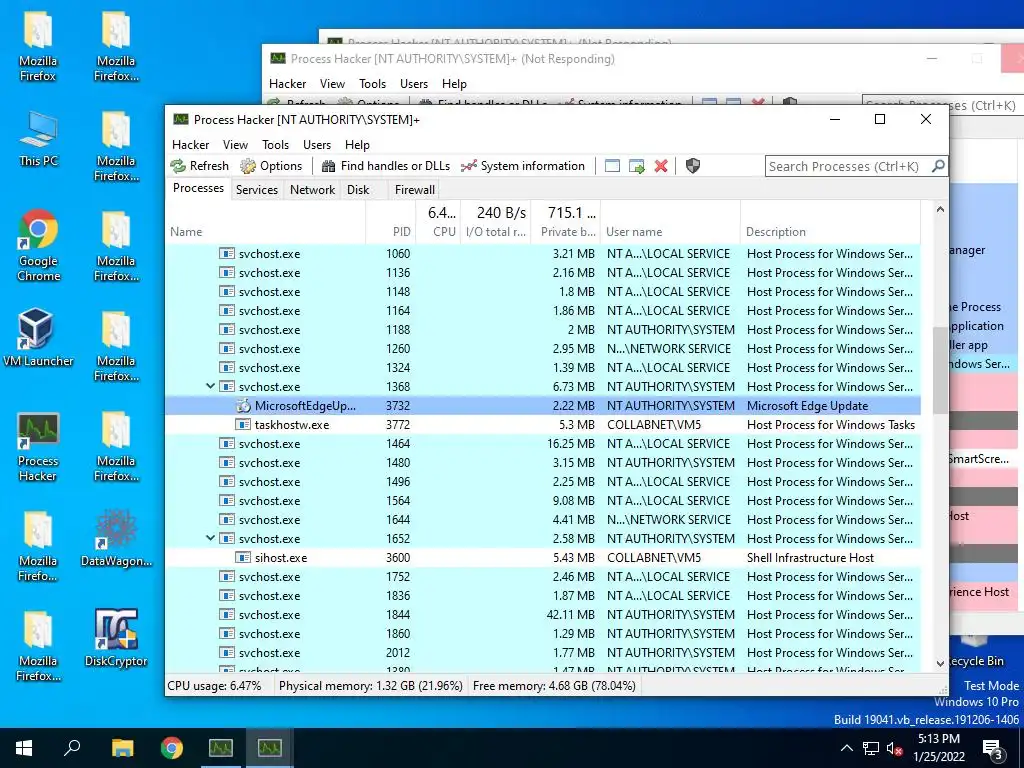Click the process list scrollbar thumb
The image size is (1024, 768).
(940, 370)
